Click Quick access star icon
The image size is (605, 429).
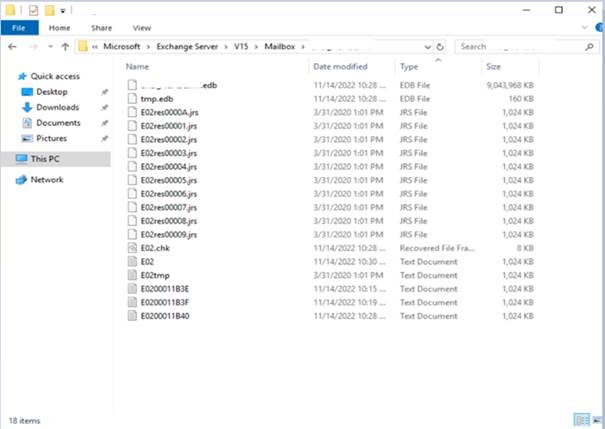point(22,76)
